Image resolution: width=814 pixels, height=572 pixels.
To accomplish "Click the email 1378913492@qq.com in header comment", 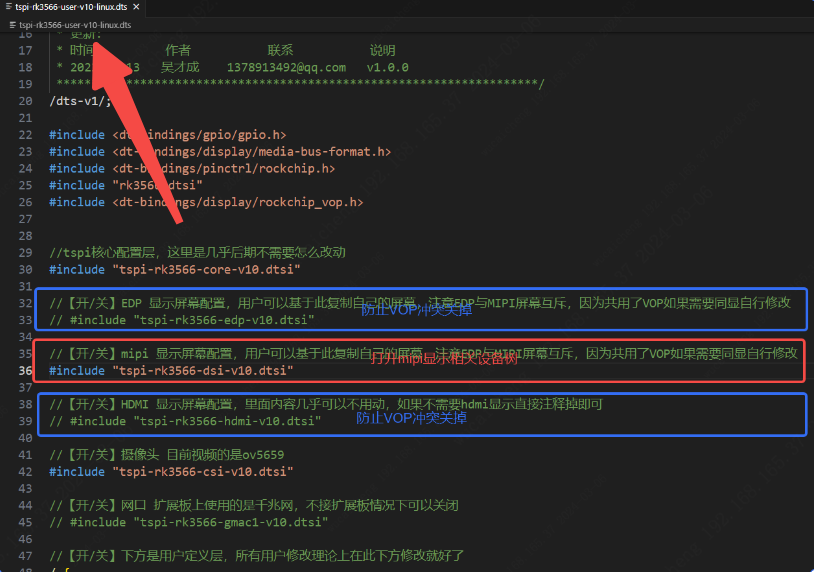I will pyautogui.click(x=286, y=67).
